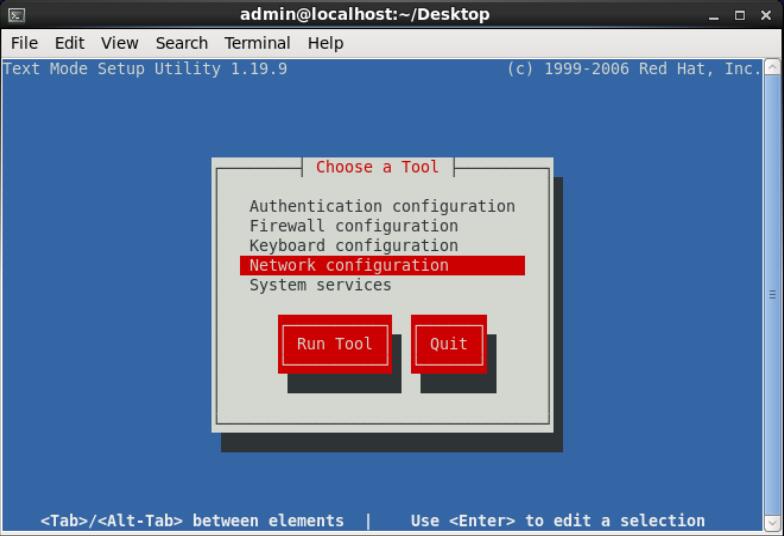Select Keyboard configuration in the tool list
784x536 pixels.
click(x=382, y=246)
